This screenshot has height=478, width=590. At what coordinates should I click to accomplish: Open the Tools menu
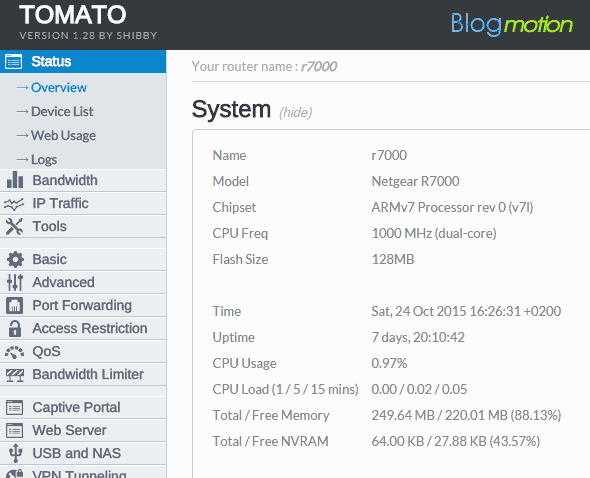[x=83, y=226]
